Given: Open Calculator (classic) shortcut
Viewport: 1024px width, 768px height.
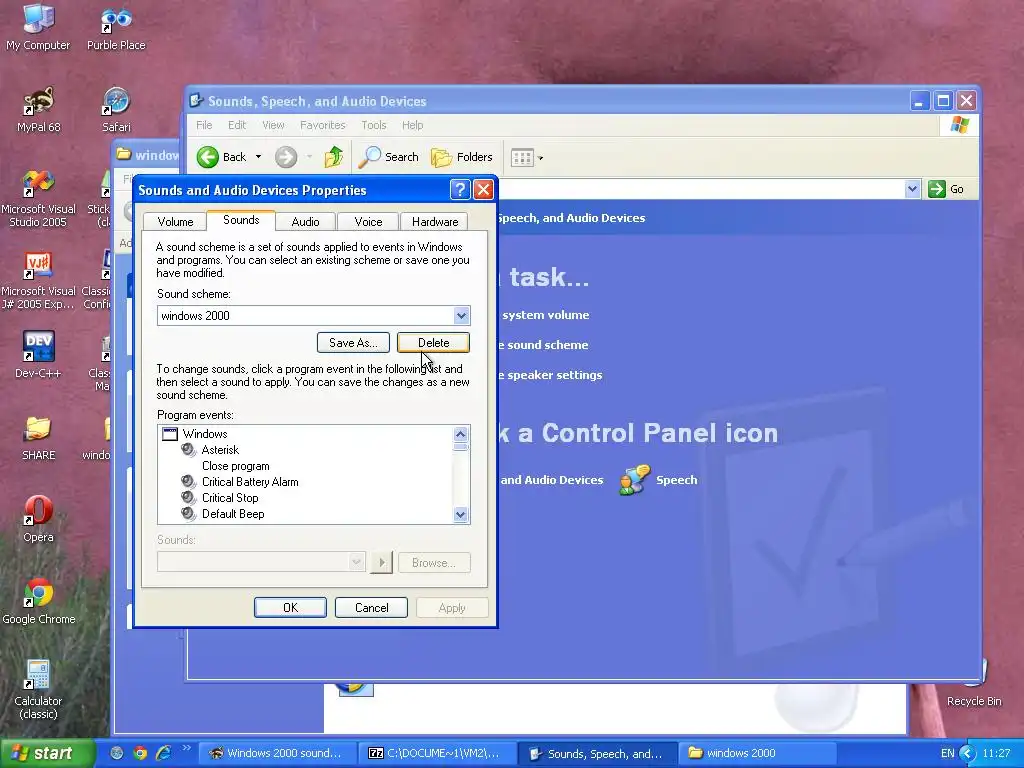Looking at the screenshot, I should (x=39, y=689).
